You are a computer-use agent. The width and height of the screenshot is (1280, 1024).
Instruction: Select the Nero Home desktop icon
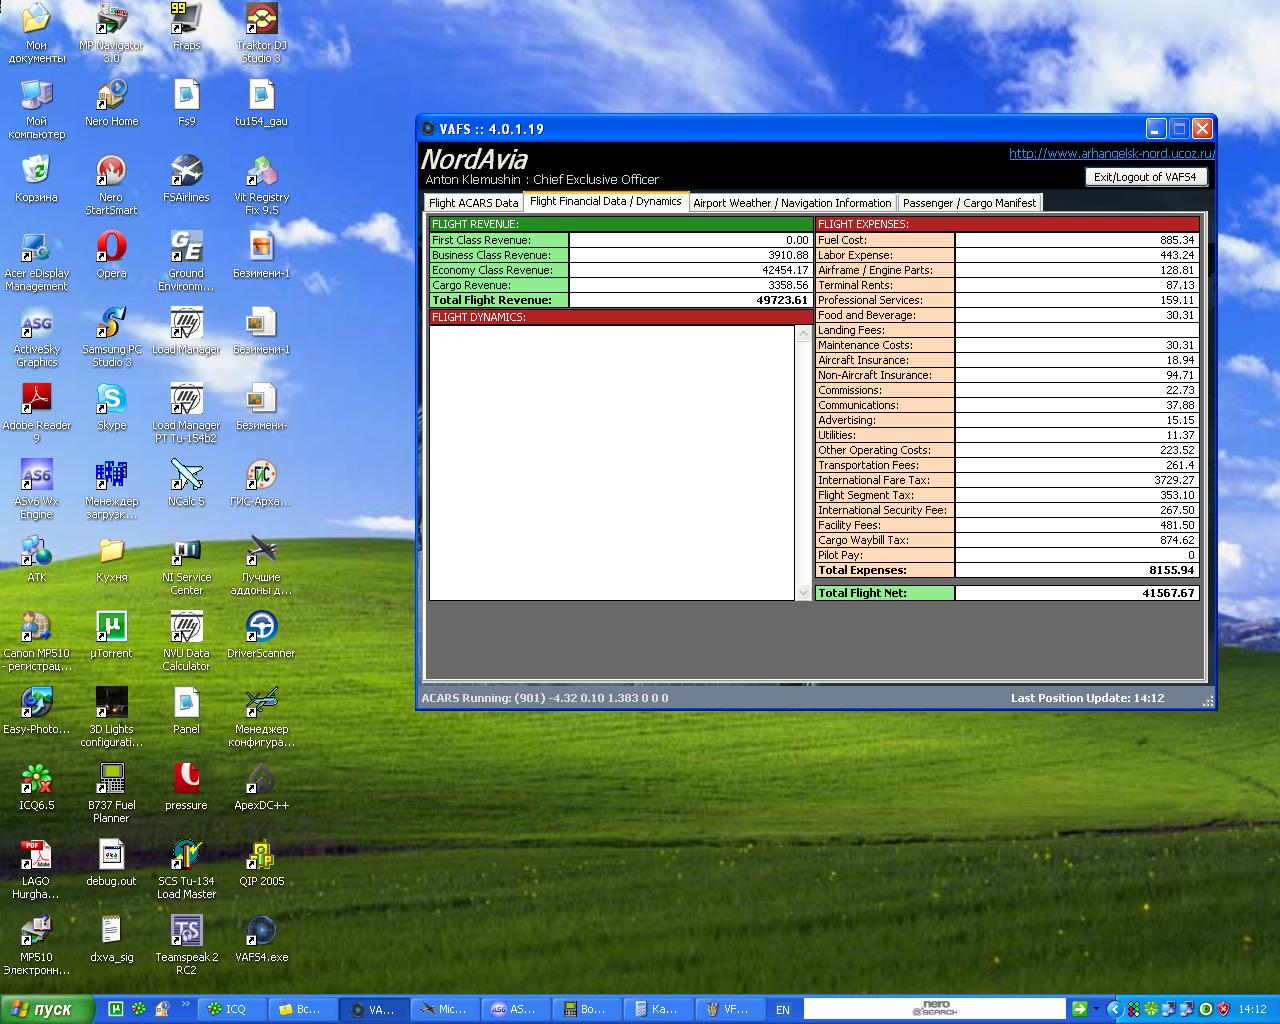pyautogui.click(x=111, y=102)
